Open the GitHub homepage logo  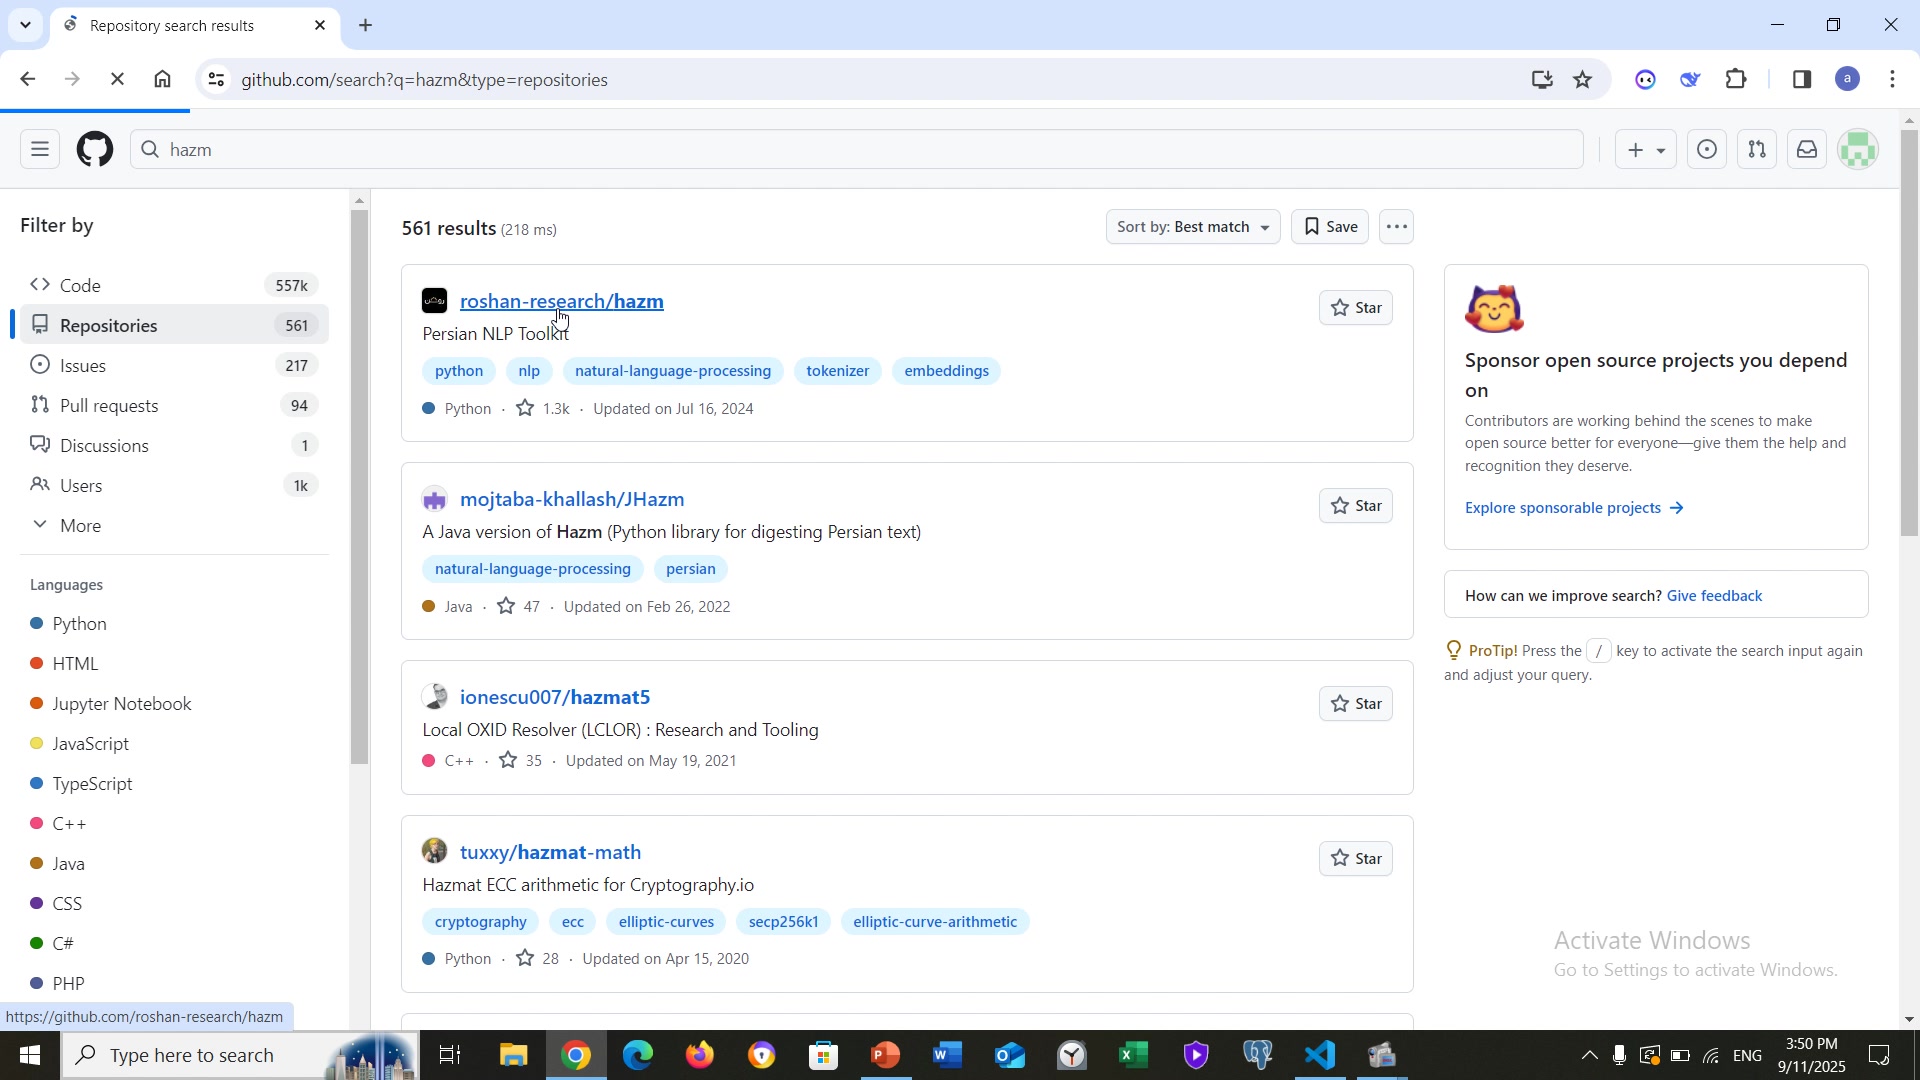pos(95,150)
